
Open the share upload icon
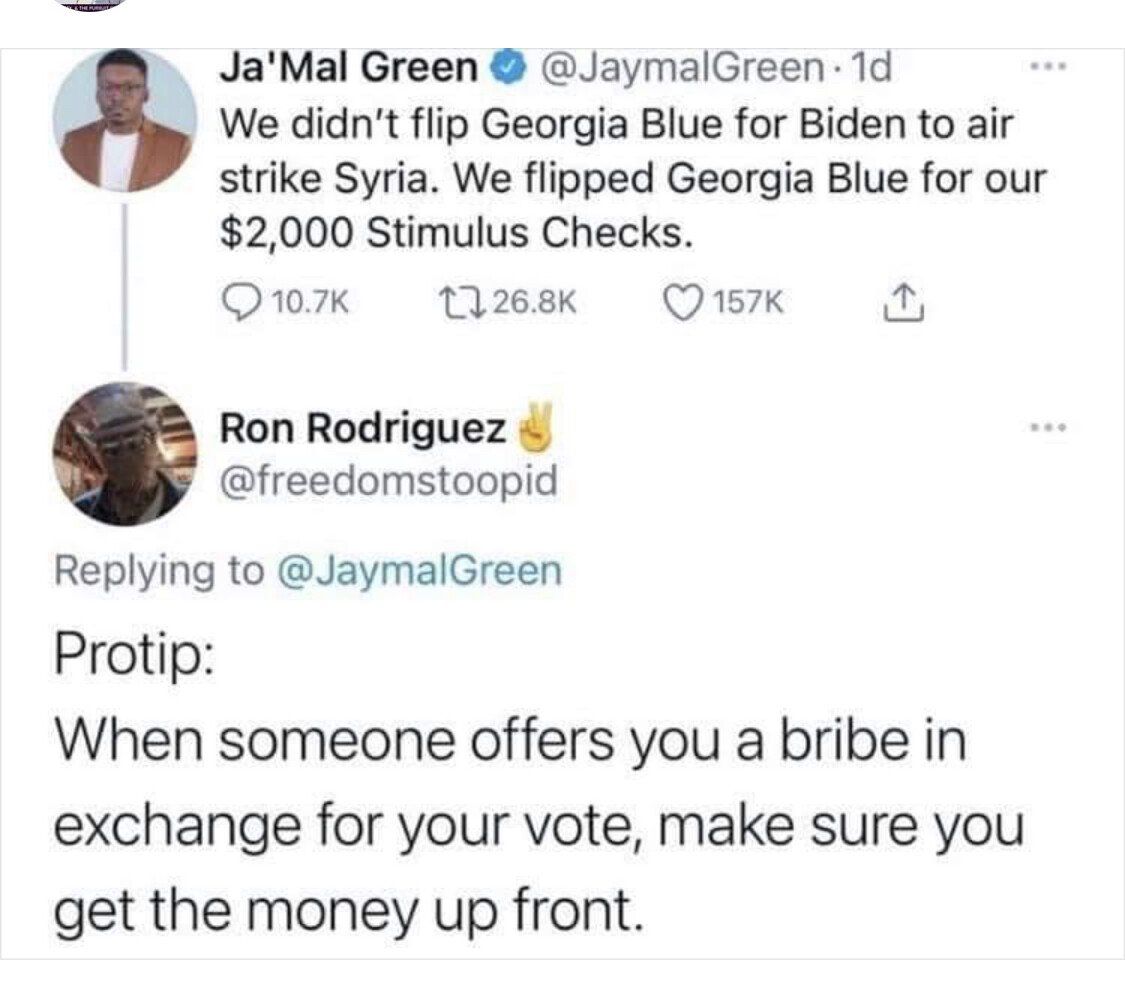(x=904, y=301)
